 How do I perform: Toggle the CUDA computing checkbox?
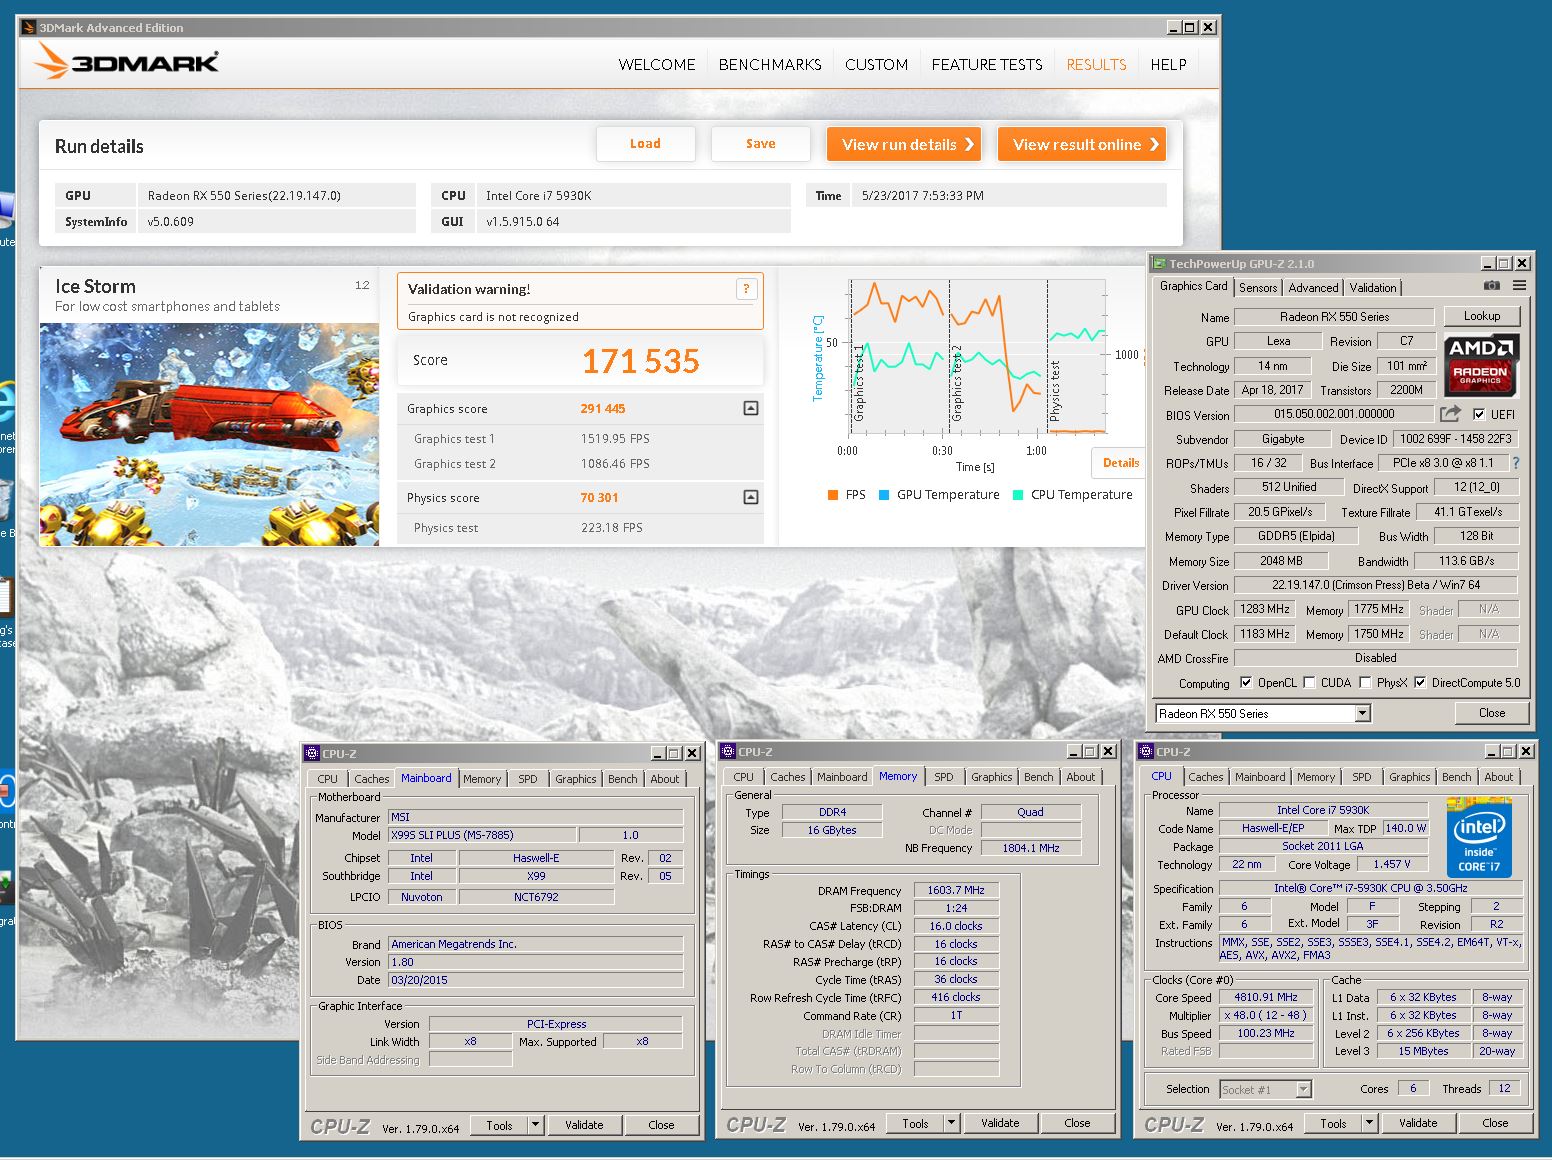(x=1309, y=683)
